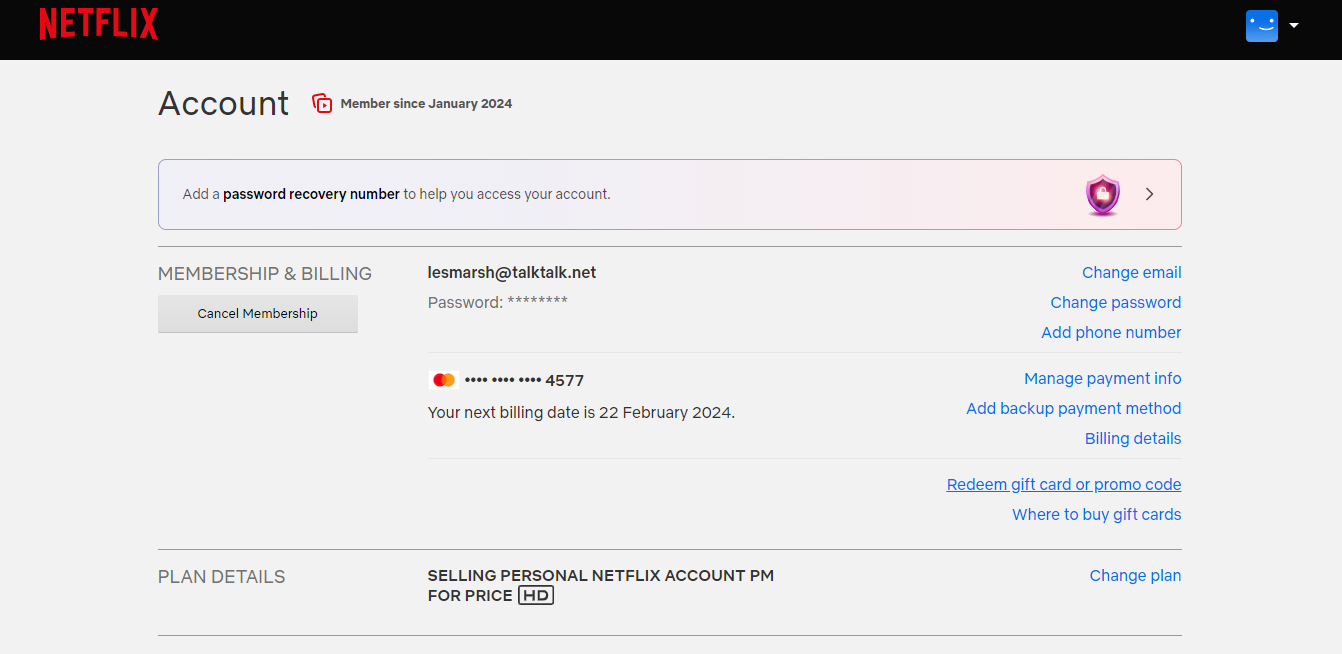
Task: Click Add phone number link
Action: pyautogui.click(x=1111, y=332)
